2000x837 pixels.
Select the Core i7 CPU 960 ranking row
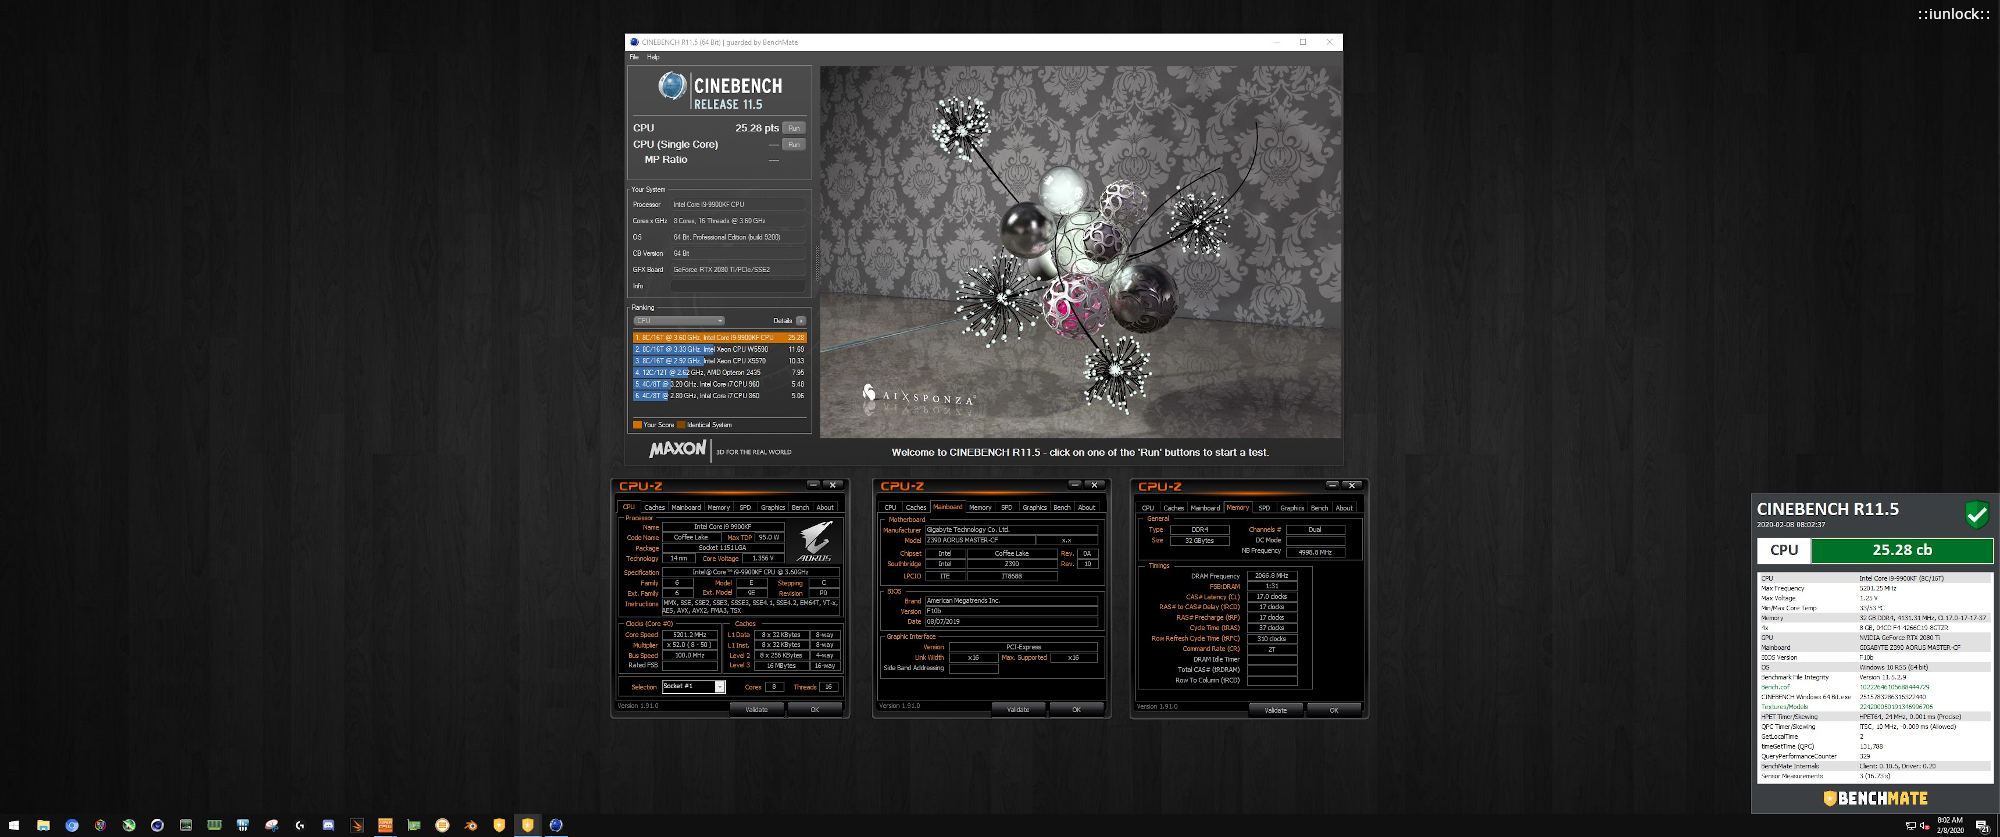coord(720,384)
